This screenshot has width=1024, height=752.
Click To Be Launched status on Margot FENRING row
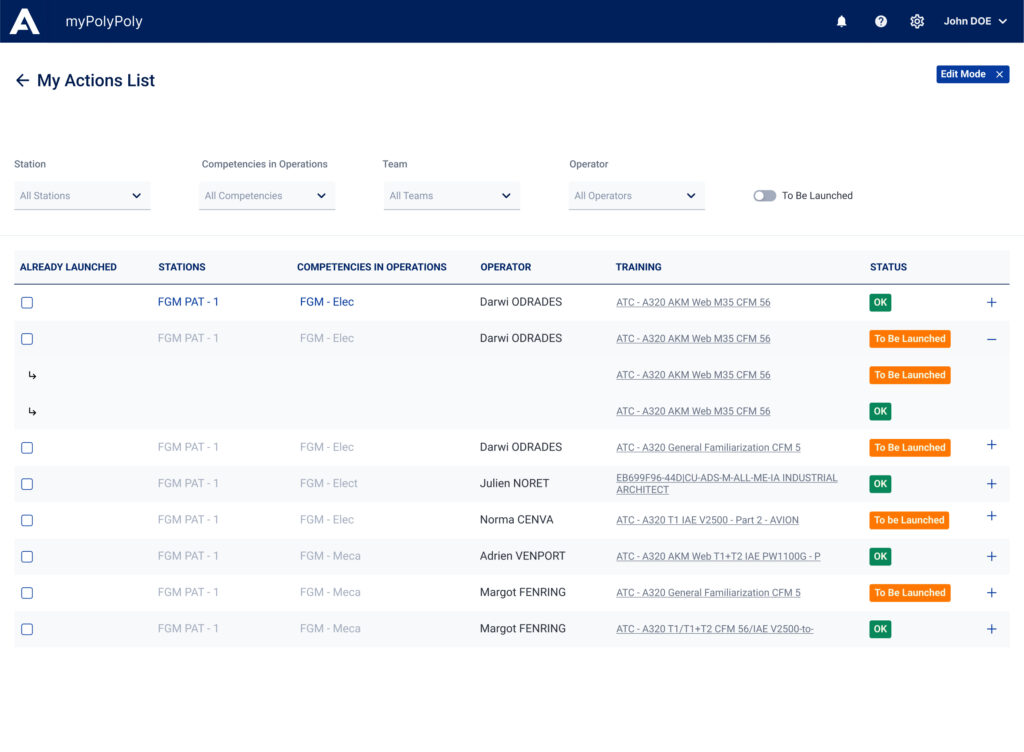[x=909, y=593]
